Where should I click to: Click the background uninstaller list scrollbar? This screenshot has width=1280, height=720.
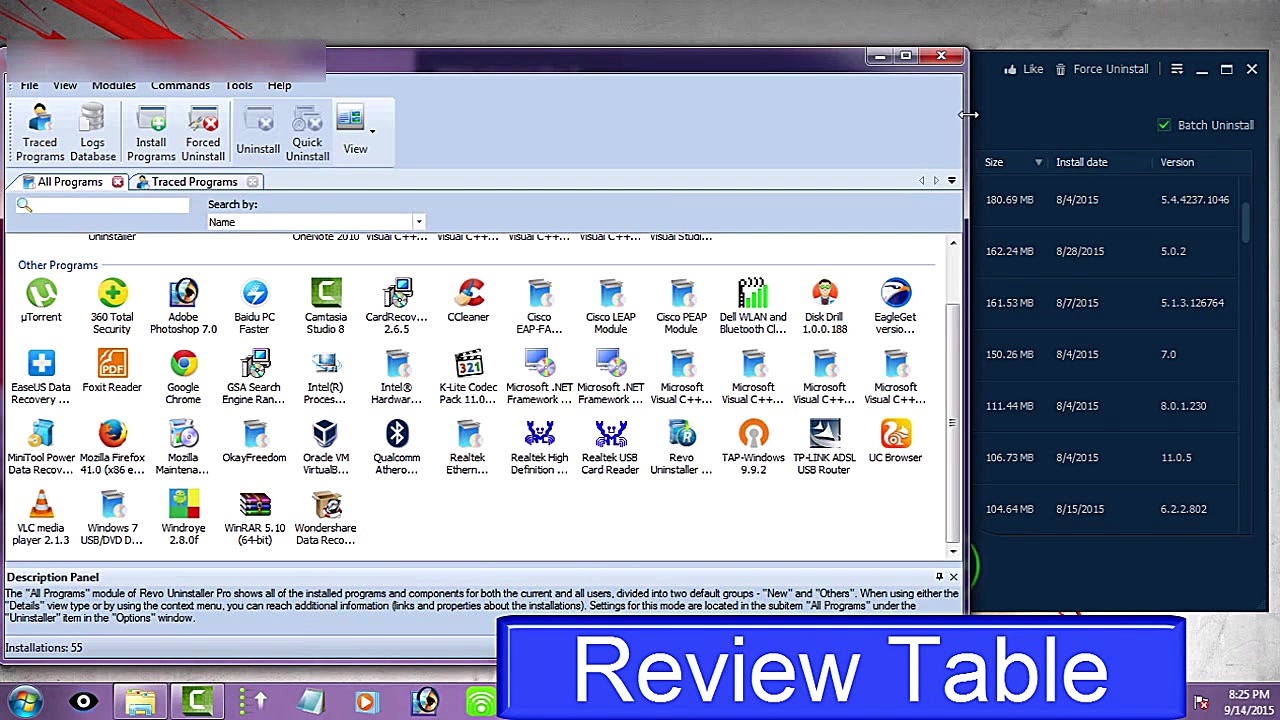[x=1246, y=222]
